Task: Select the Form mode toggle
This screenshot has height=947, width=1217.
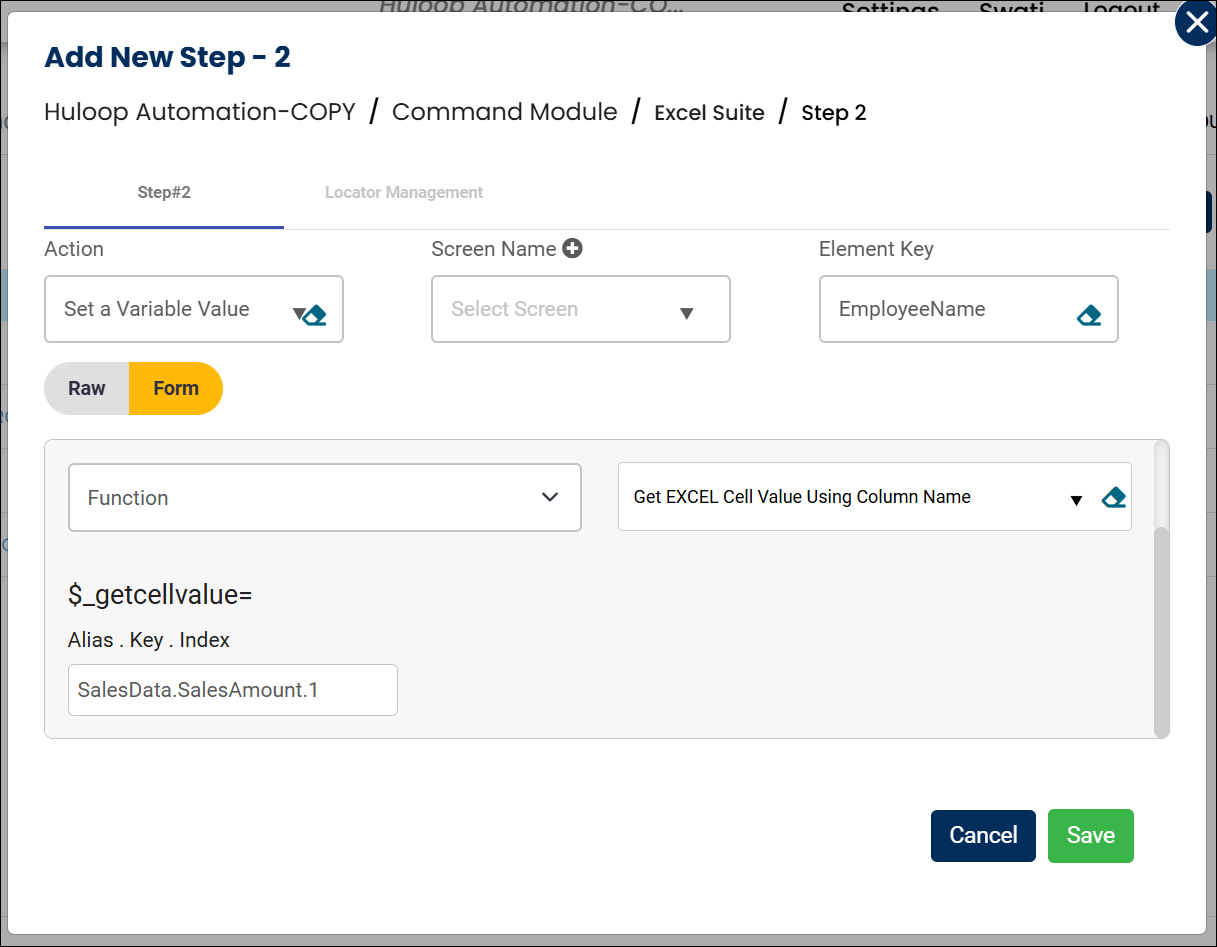Action: tap(176, 389)
